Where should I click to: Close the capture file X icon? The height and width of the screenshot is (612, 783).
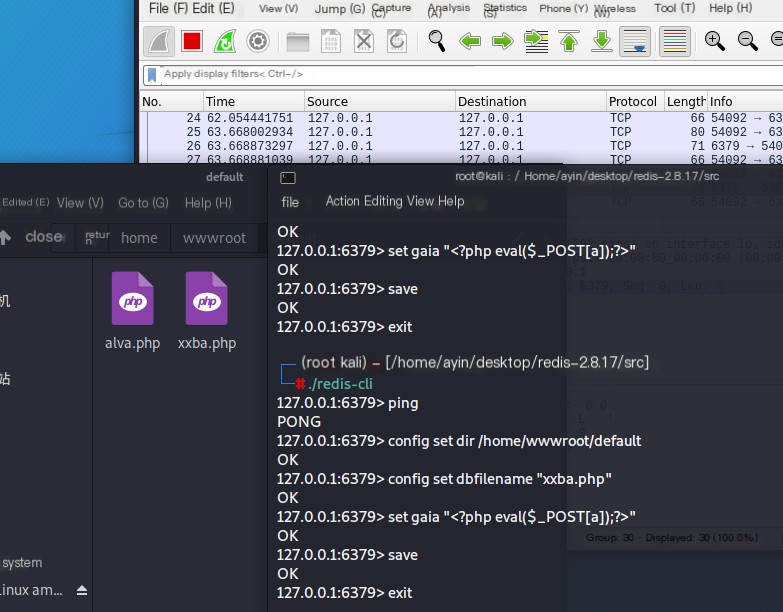click(364, 41)
